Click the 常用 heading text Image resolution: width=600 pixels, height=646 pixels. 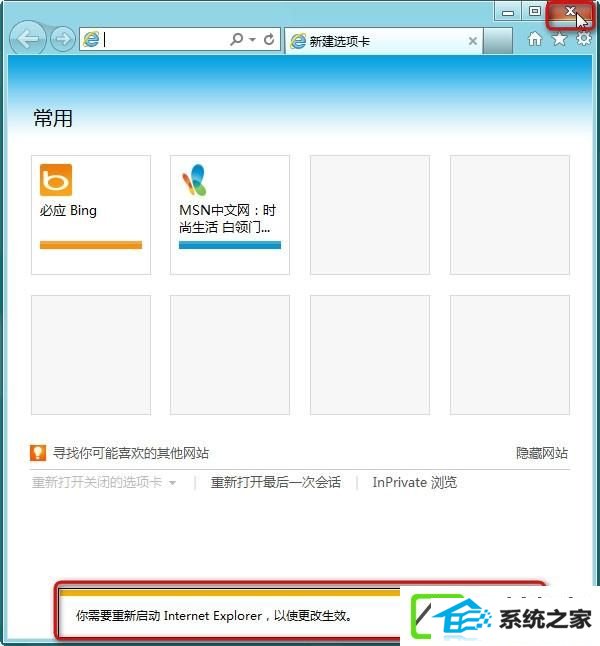click(x=53, y=118)
